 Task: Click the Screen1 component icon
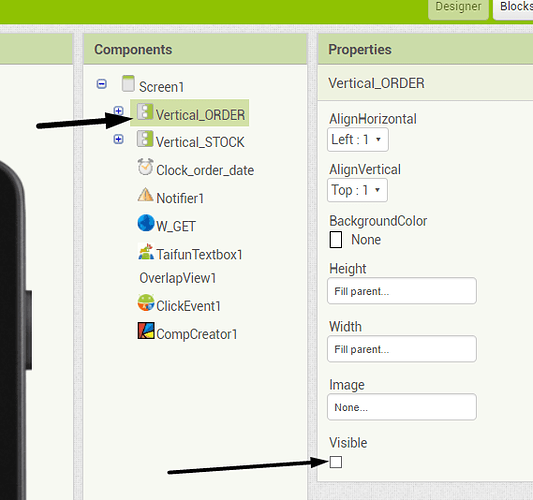[x=128, y=84]
